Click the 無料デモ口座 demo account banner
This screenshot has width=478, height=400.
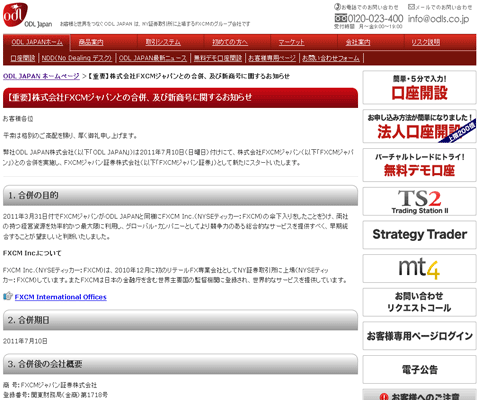[x=419, y=165]
